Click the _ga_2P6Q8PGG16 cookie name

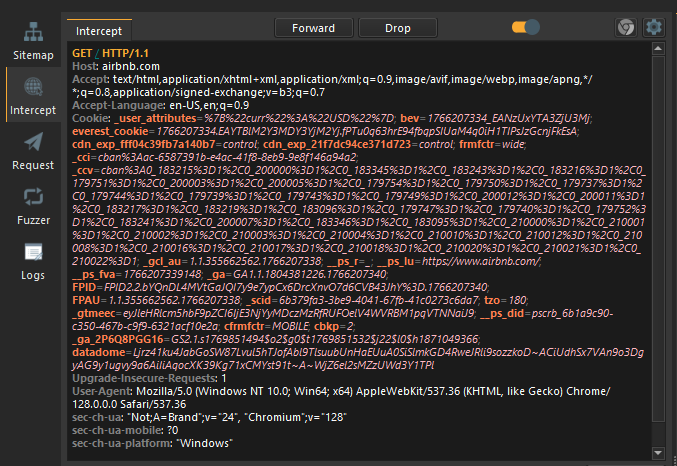[x=117, y=339]
